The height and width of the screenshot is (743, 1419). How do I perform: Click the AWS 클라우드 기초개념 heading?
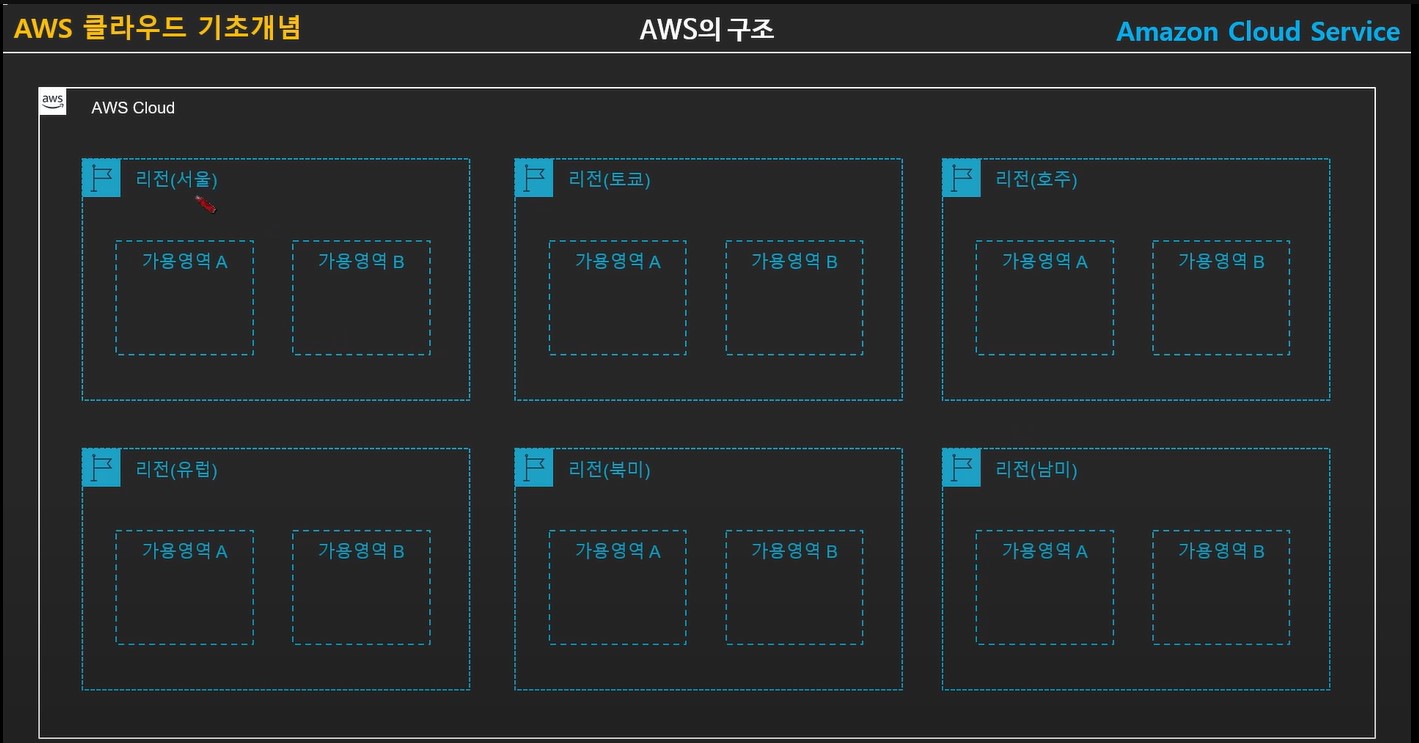click(157, 28)
